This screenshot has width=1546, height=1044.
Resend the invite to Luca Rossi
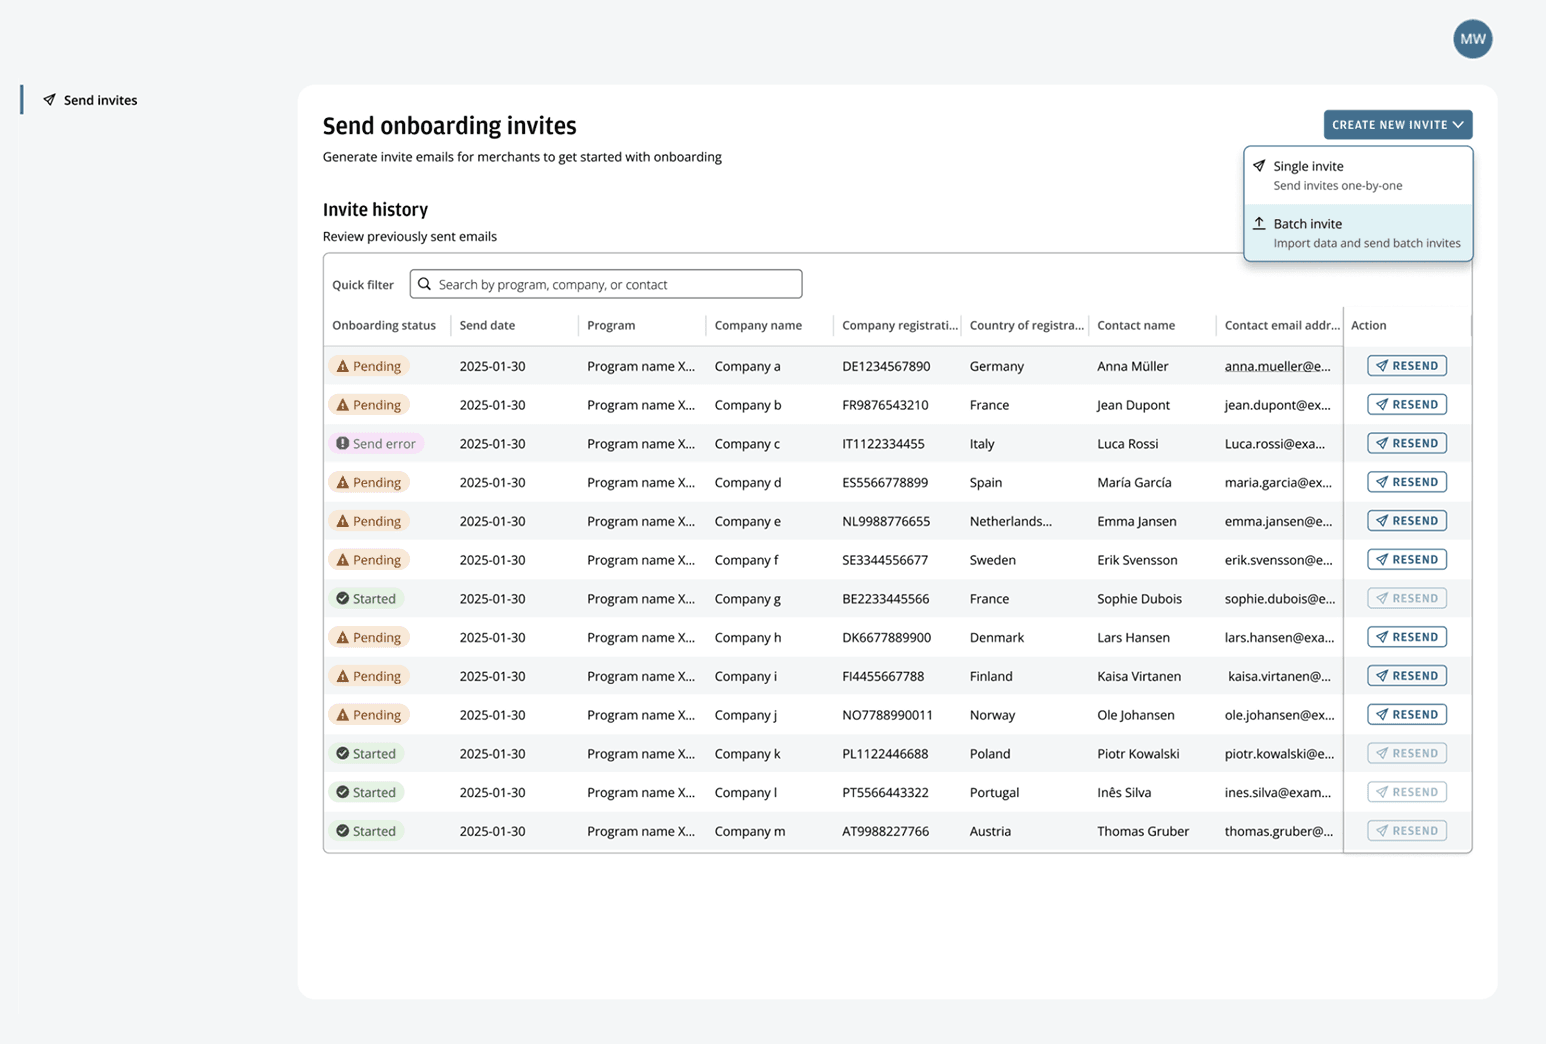click(1406, 443)
